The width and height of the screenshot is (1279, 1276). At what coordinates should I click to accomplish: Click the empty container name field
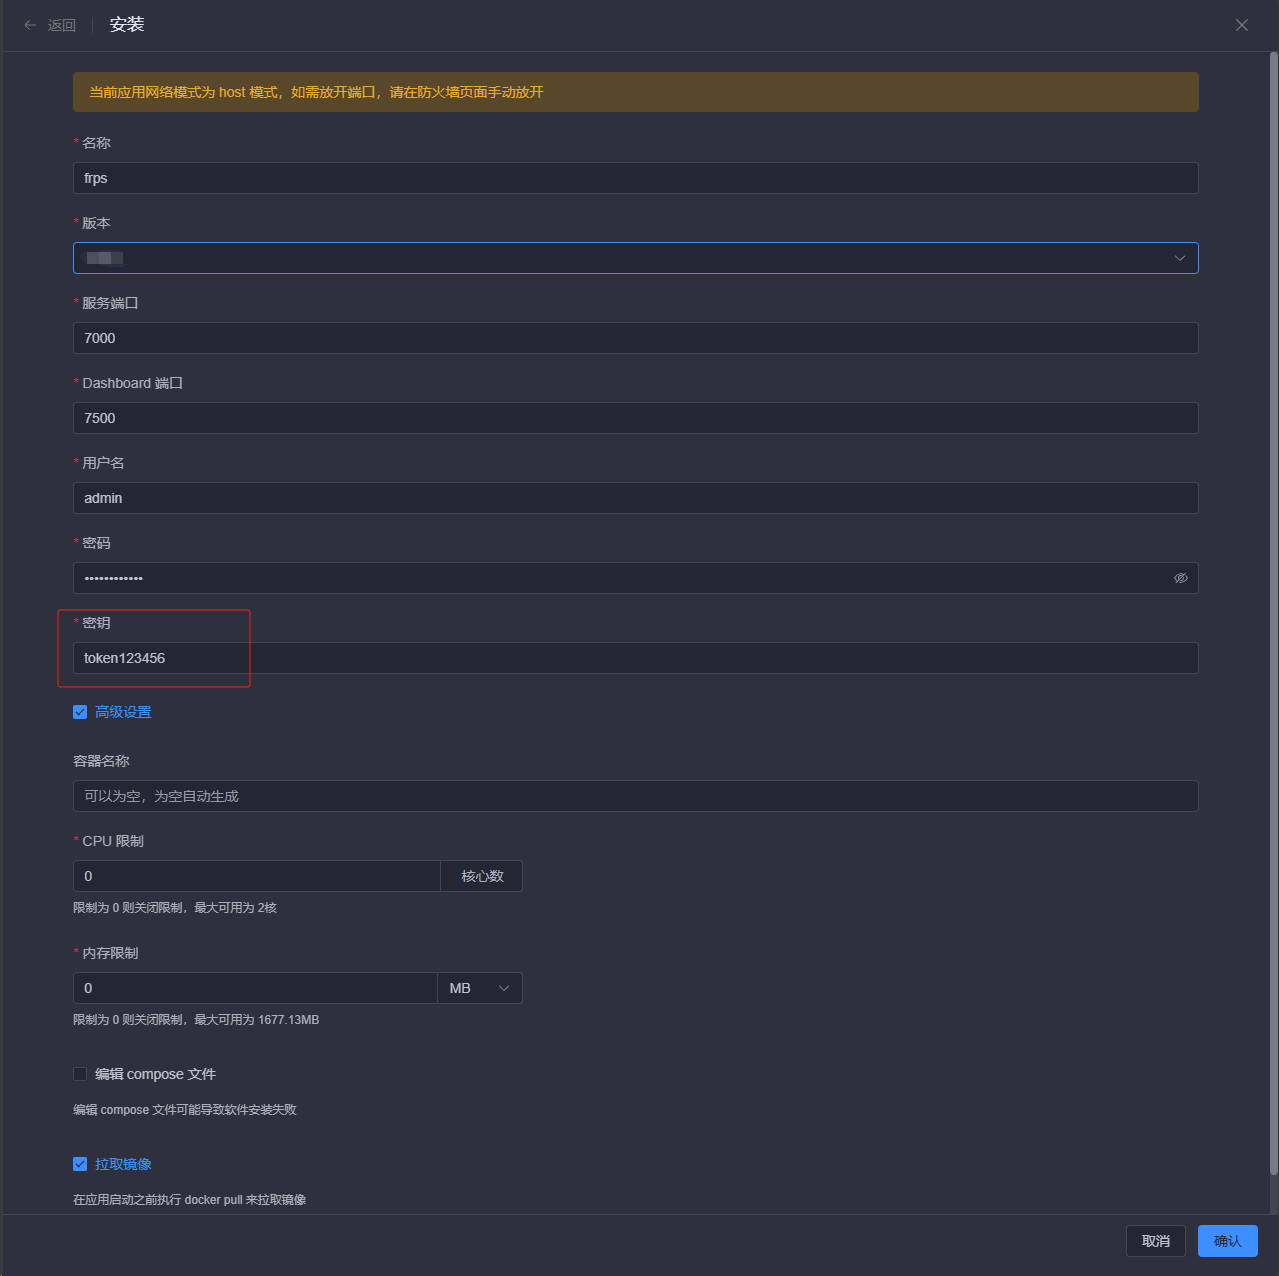tap(635, 796)
